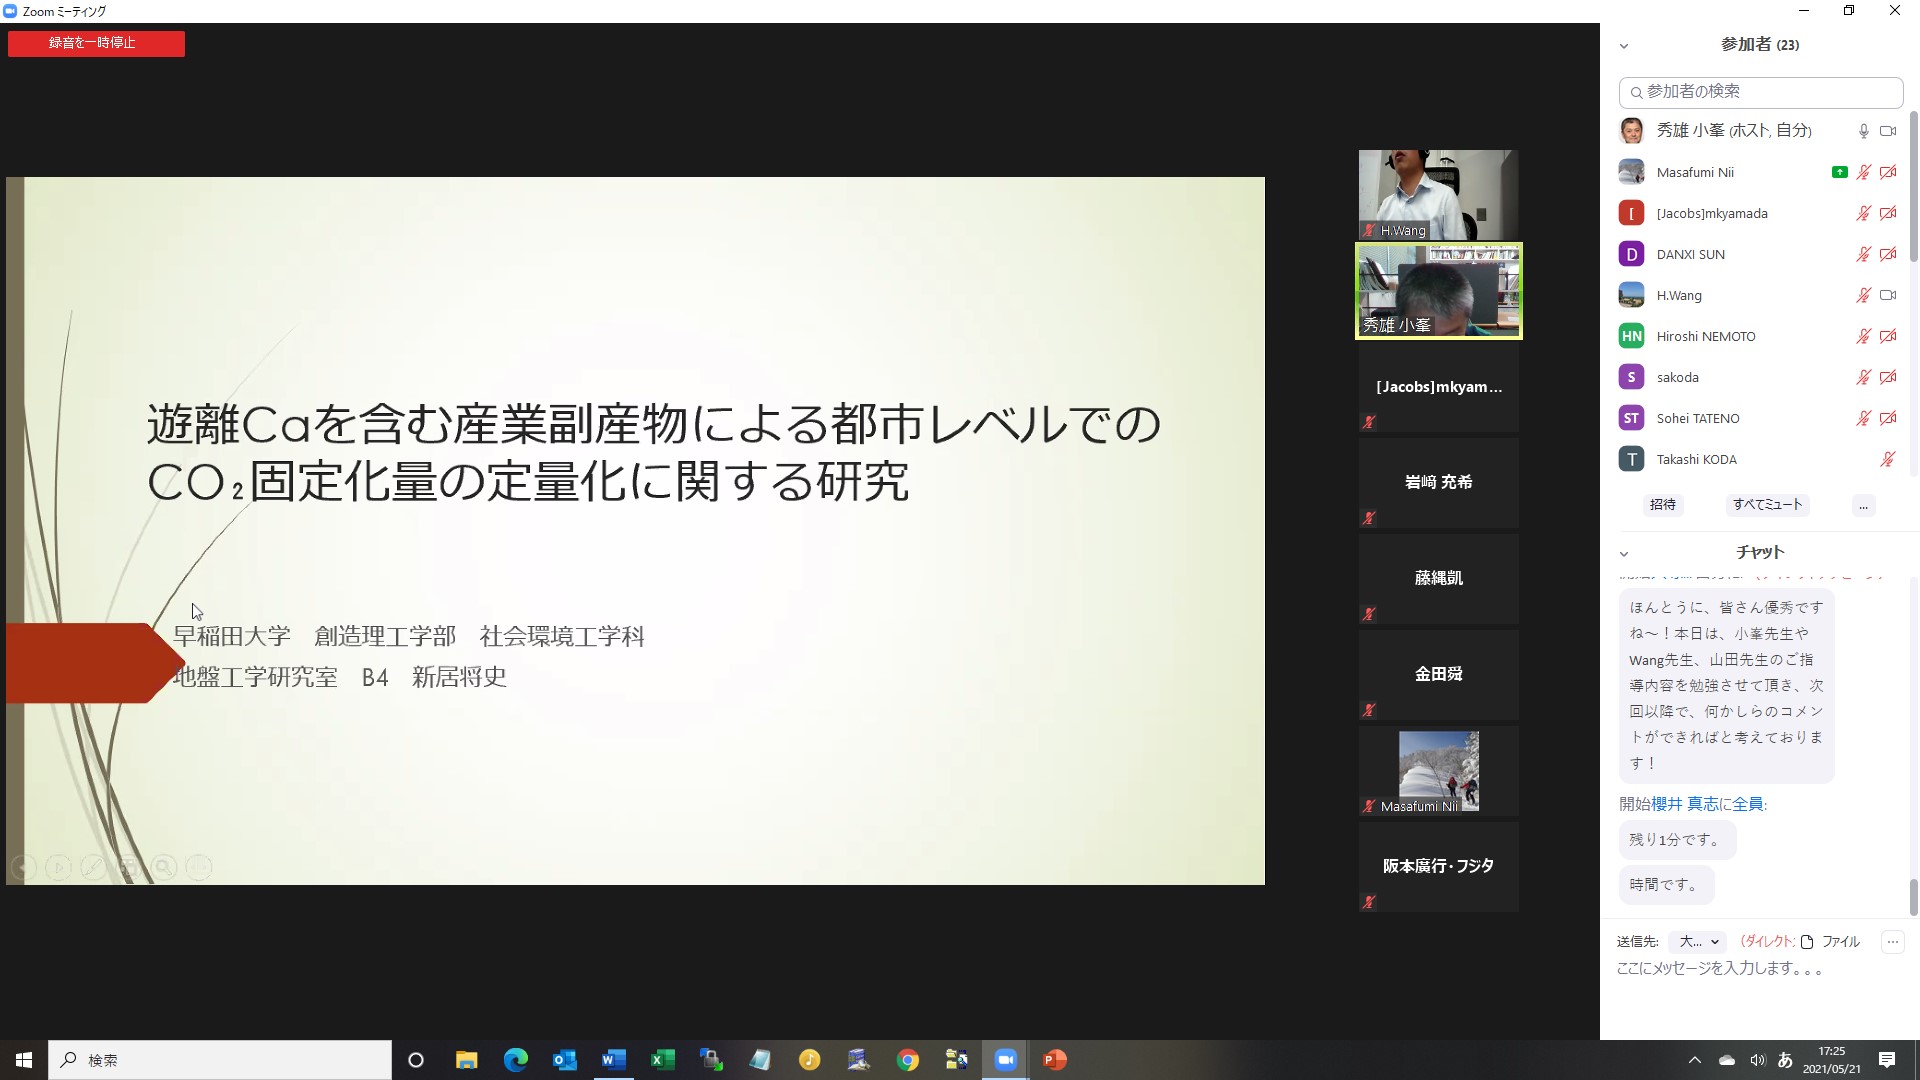Click Takashi KODA's muted microphone icon
Viewport: 1920px width, 1080px height.
[1887, 459]
